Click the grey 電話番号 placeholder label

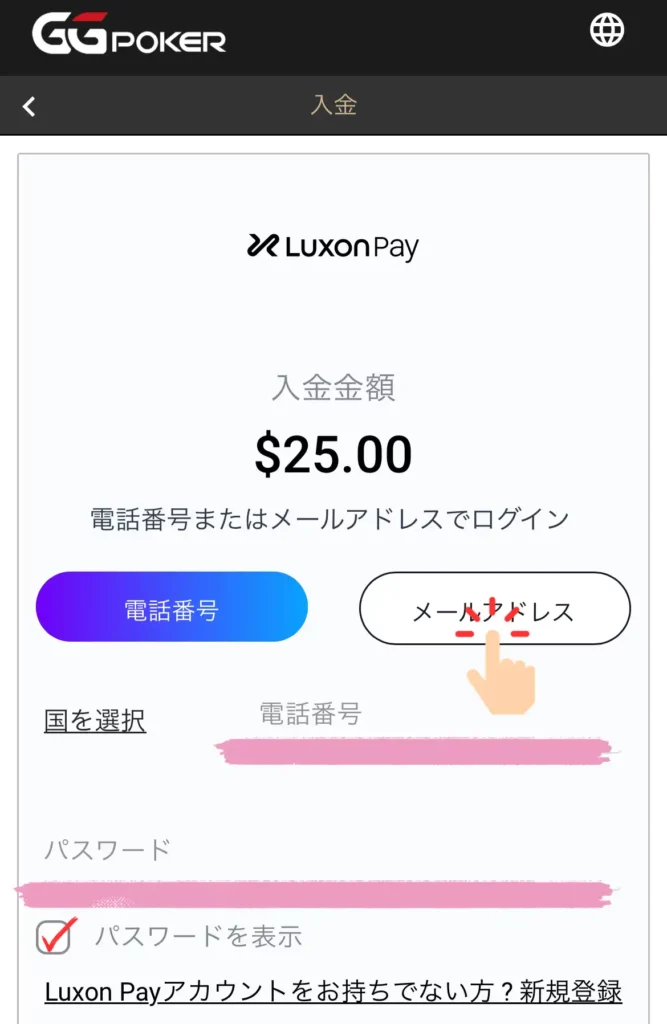[x=310, y=714]
